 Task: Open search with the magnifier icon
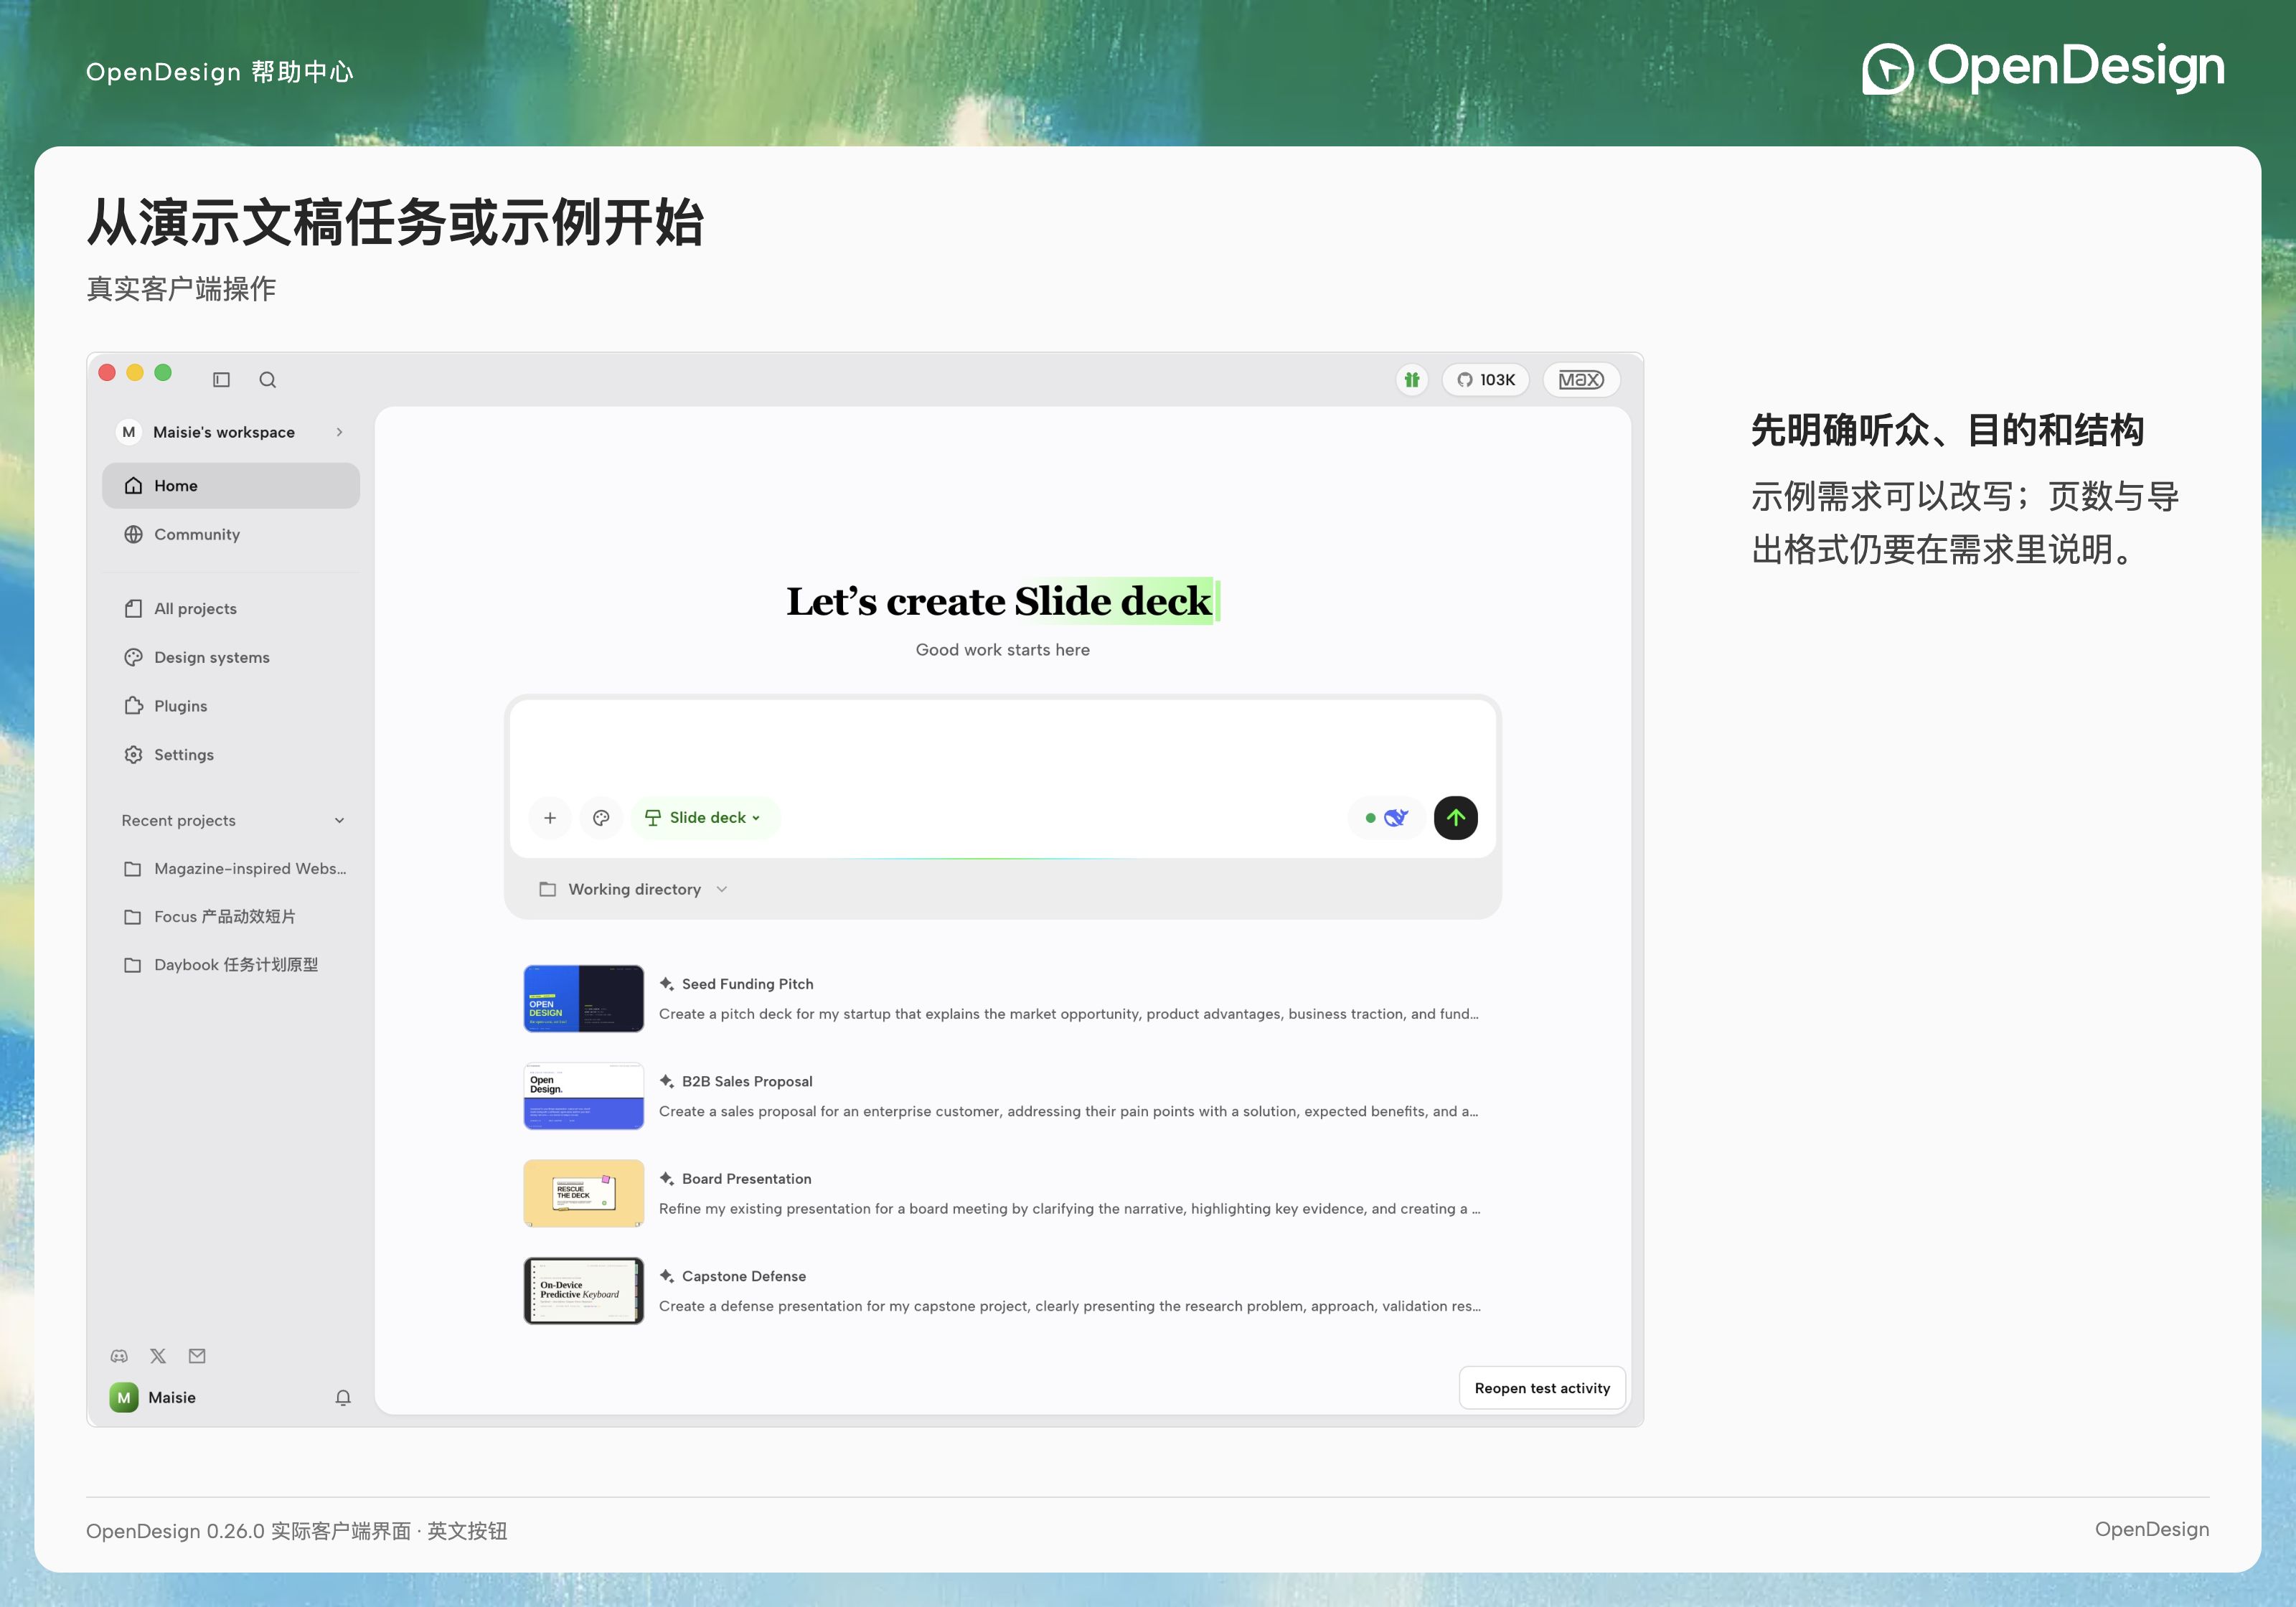click(x=267, y=379)
